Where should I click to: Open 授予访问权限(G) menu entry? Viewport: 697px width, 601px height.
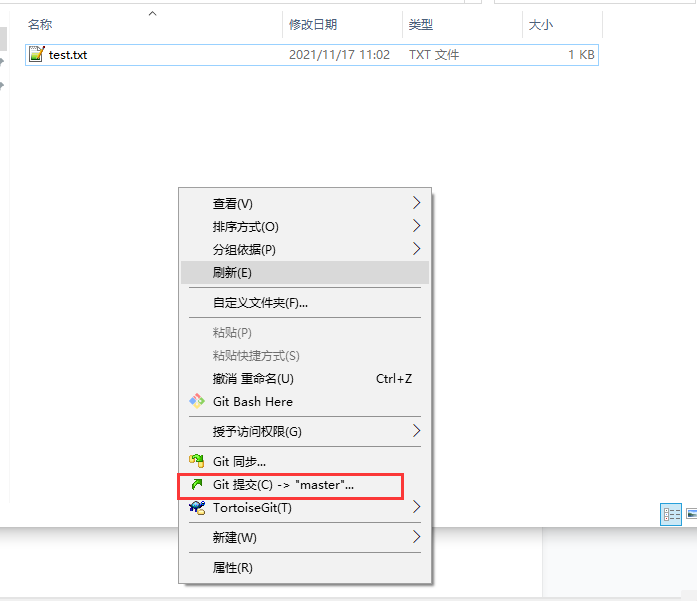click(x=305, y=432)
